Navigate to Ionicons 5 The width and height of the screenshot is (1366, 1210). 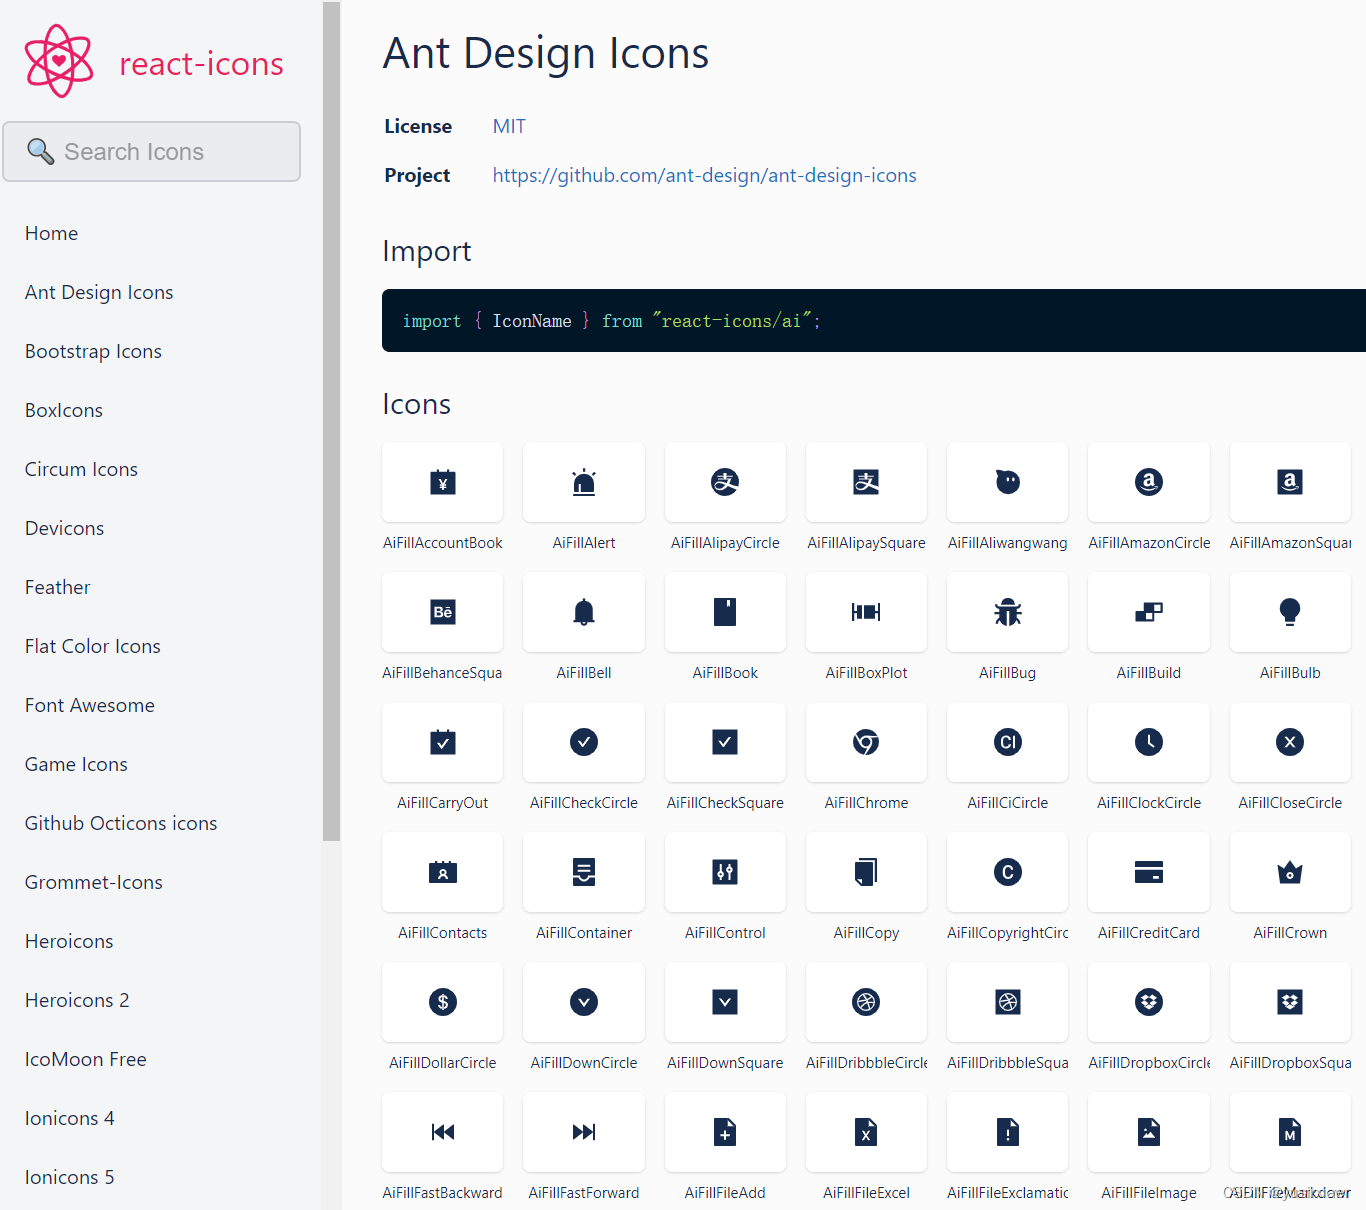70,1177
